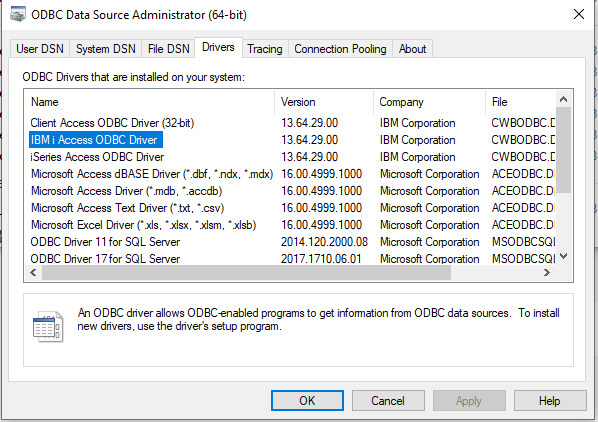Click file cell of ODBC Driver 11 row

[x=523, y=242]
